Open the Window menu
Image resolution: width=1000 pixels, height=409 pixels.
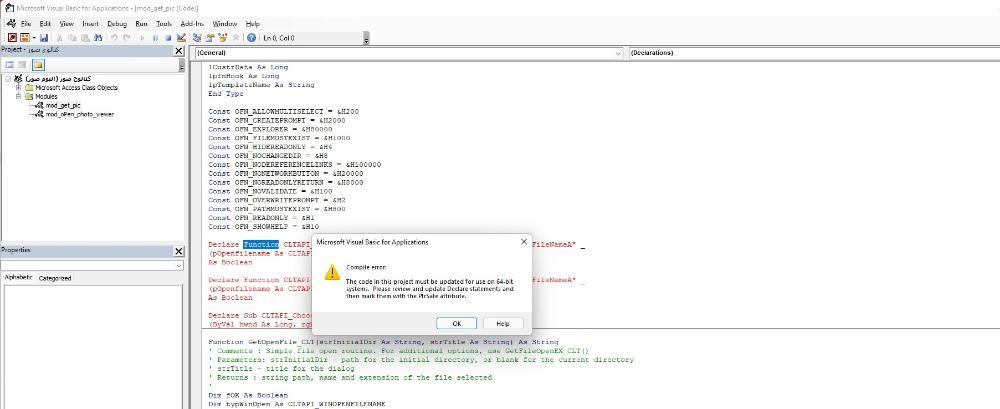coord(224,24)
